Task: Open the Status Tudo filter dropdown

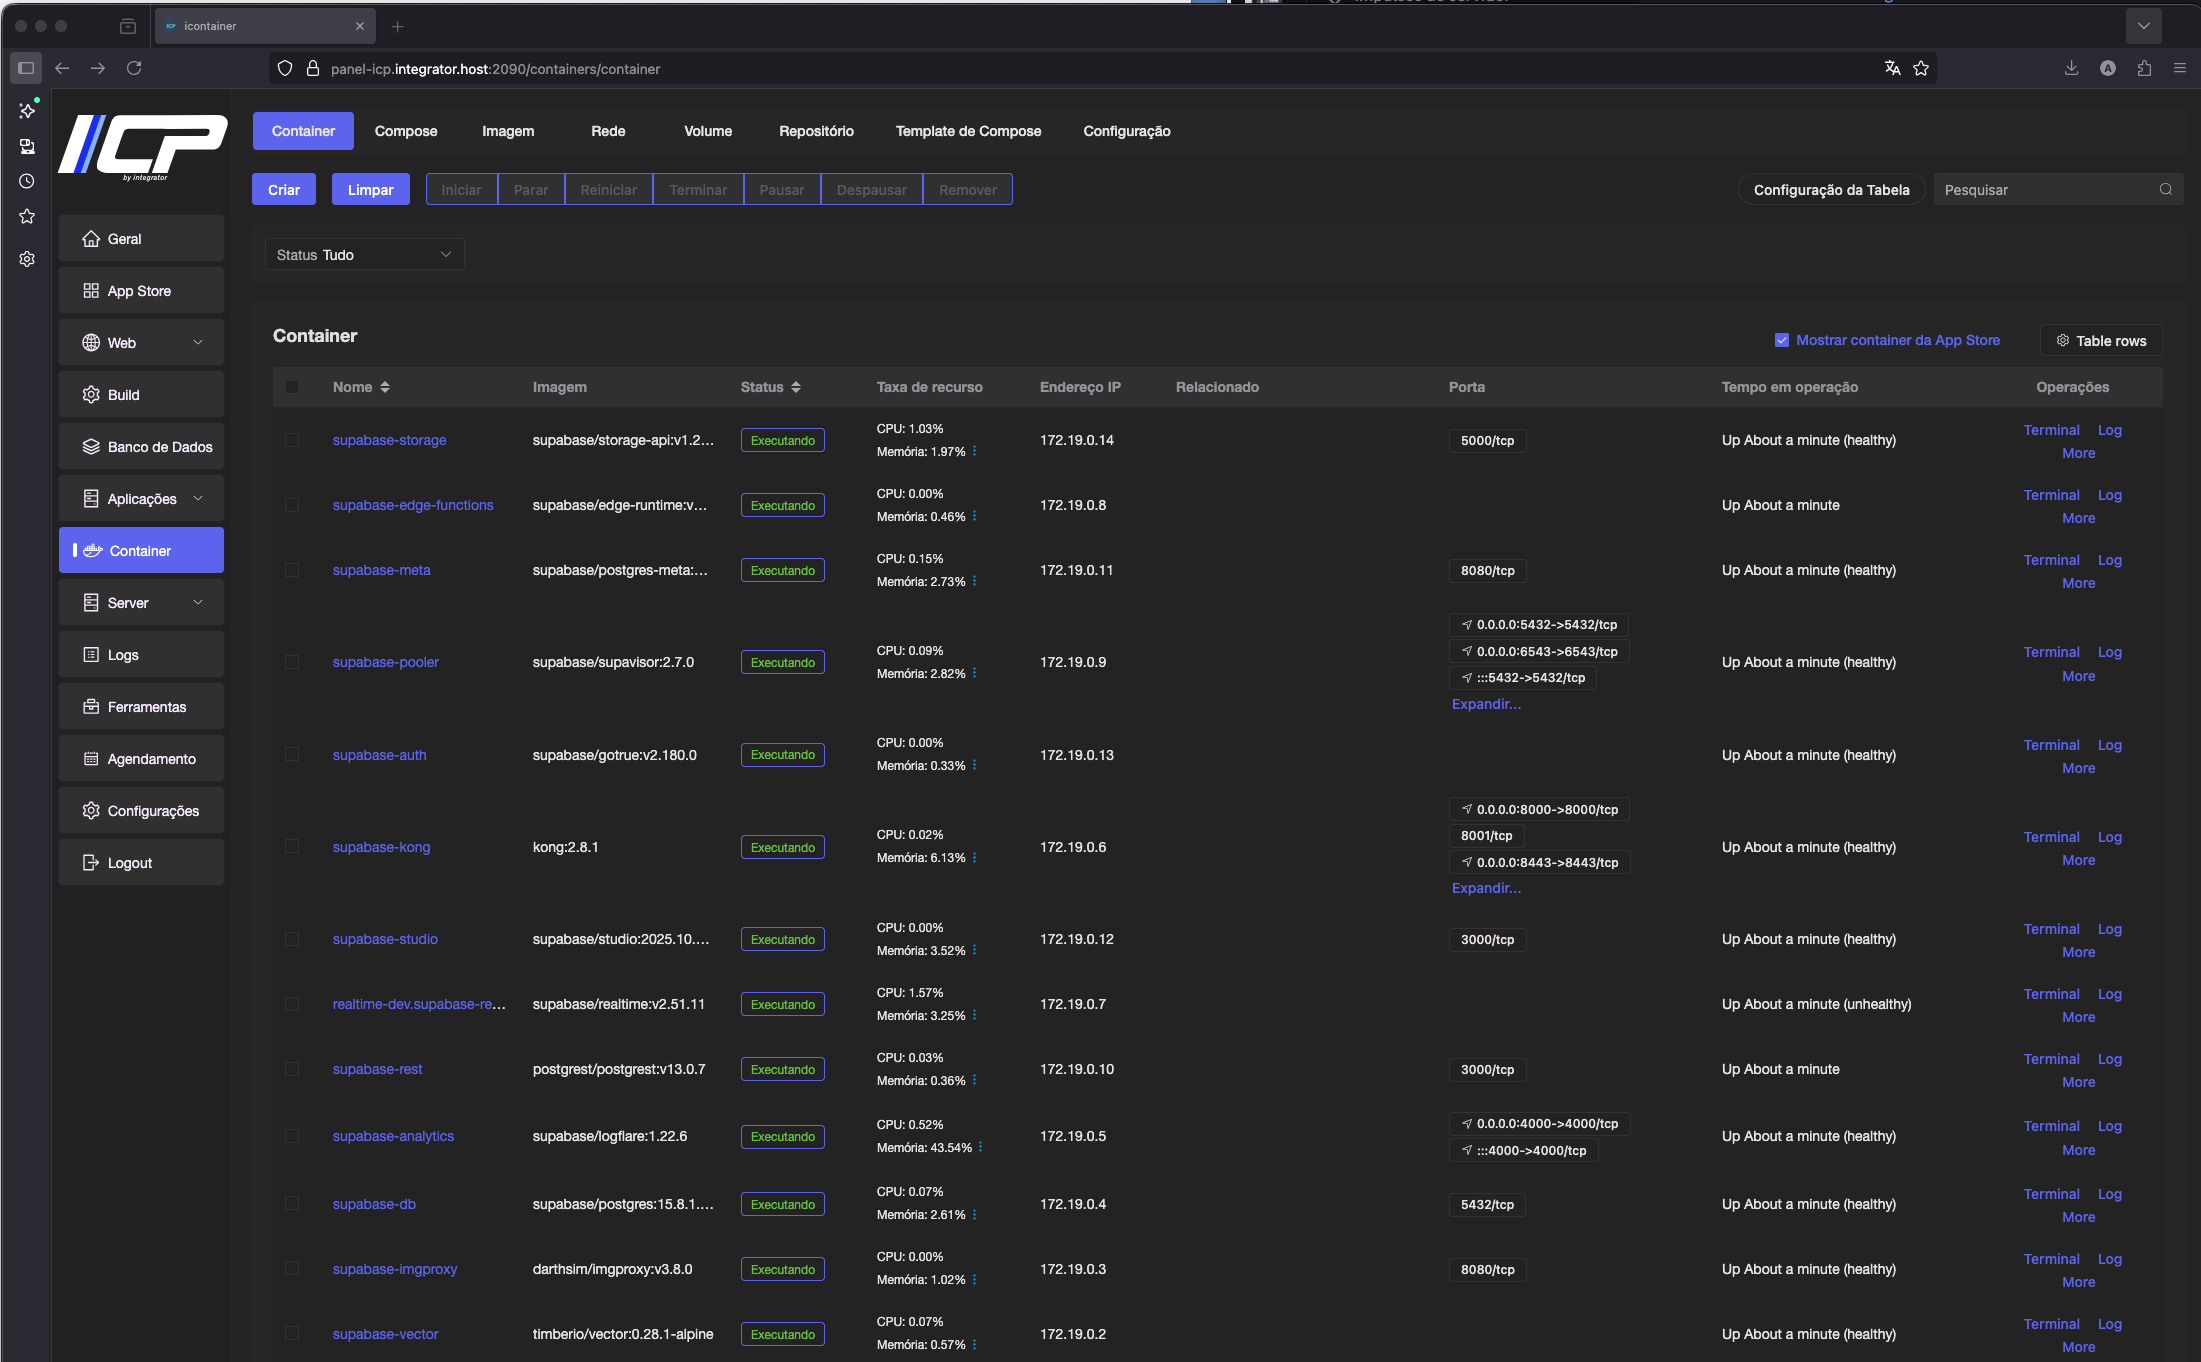Action: (364, 255)
